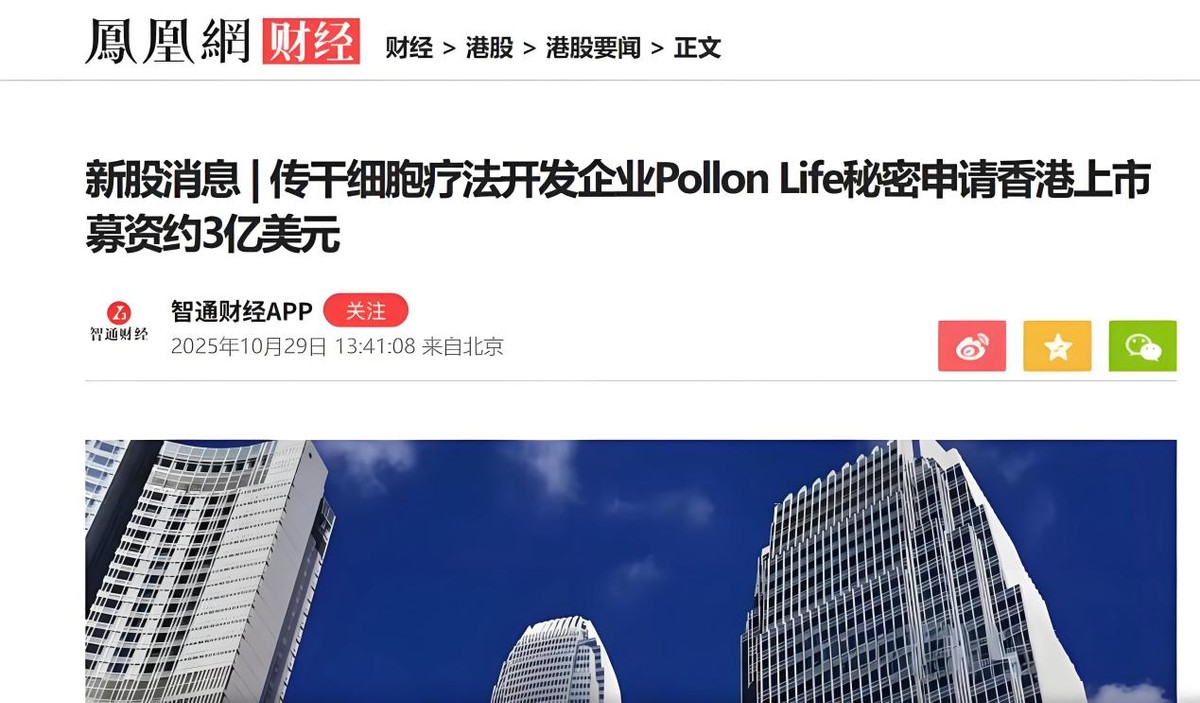Add article to favorites with star icon
Screen dimensions: 1200x703
coord(1057,346)
